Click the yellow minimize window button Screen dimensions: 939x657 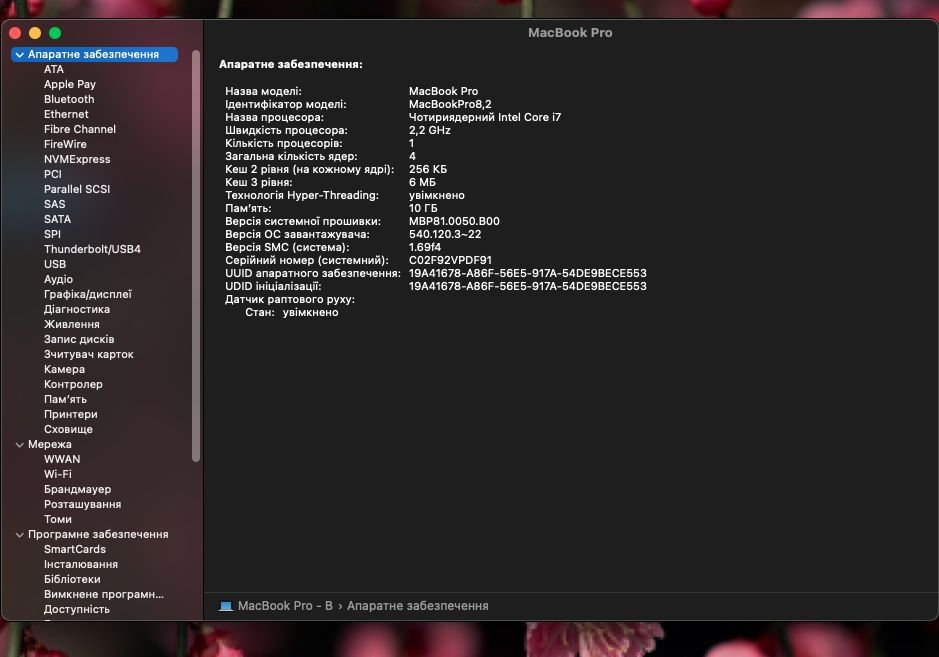[x=35, y=34]
